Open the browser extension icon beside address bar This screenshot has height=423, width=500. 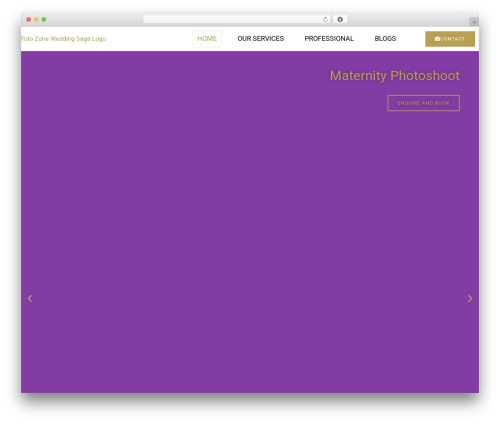[x=340, y=20]
